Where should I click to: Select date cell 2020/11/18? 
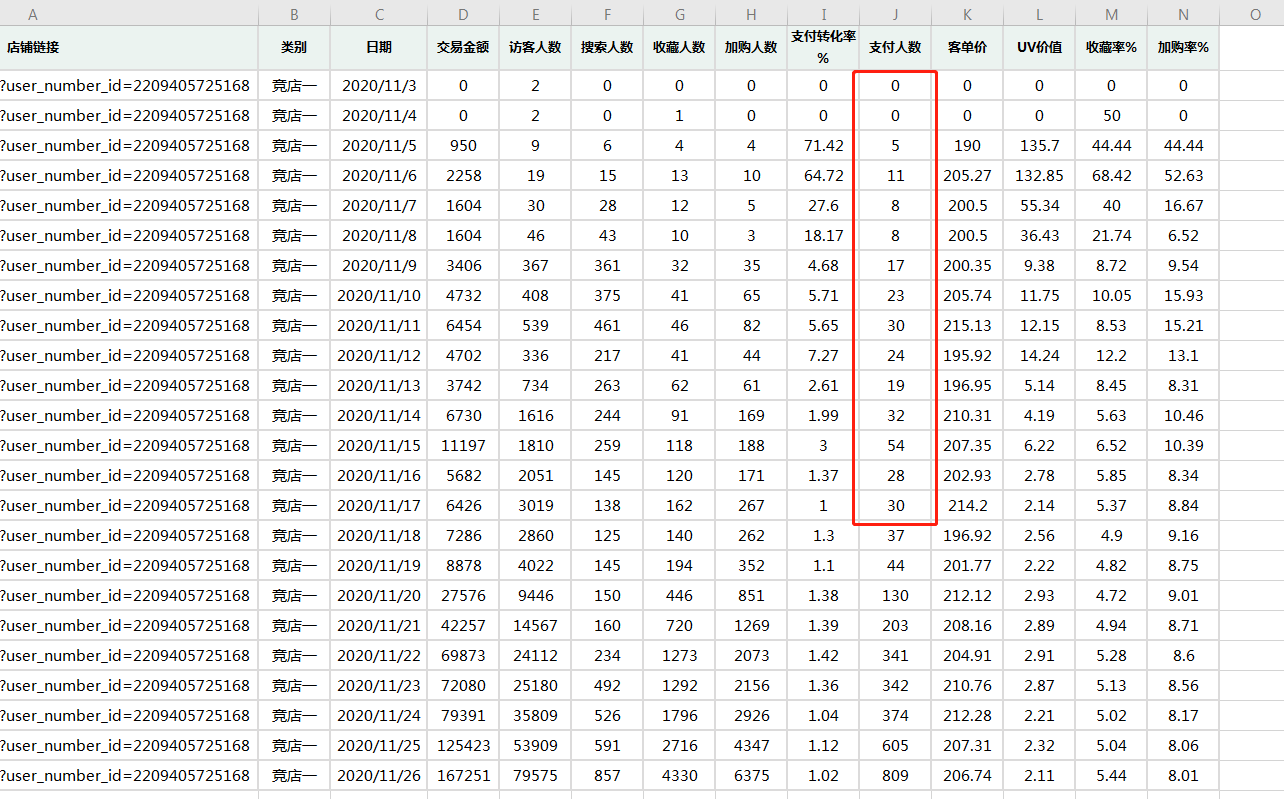pos(379,536)
